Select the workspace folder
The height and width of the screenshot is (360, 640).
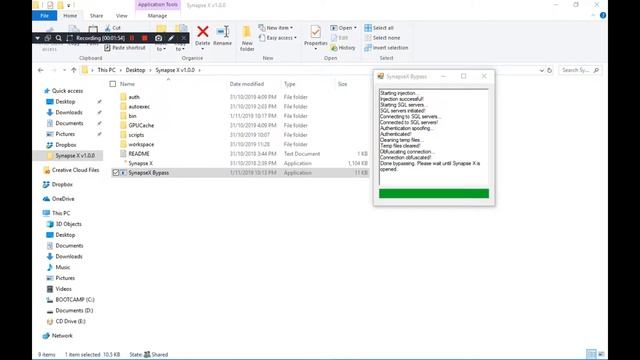141,144
